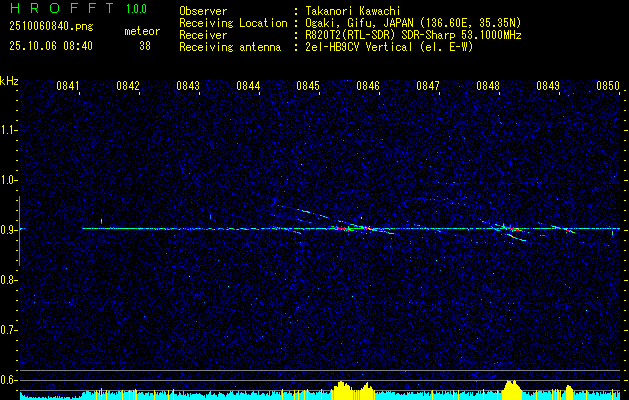Click the HROFFT 1.0.0 title text

[78, 8]
